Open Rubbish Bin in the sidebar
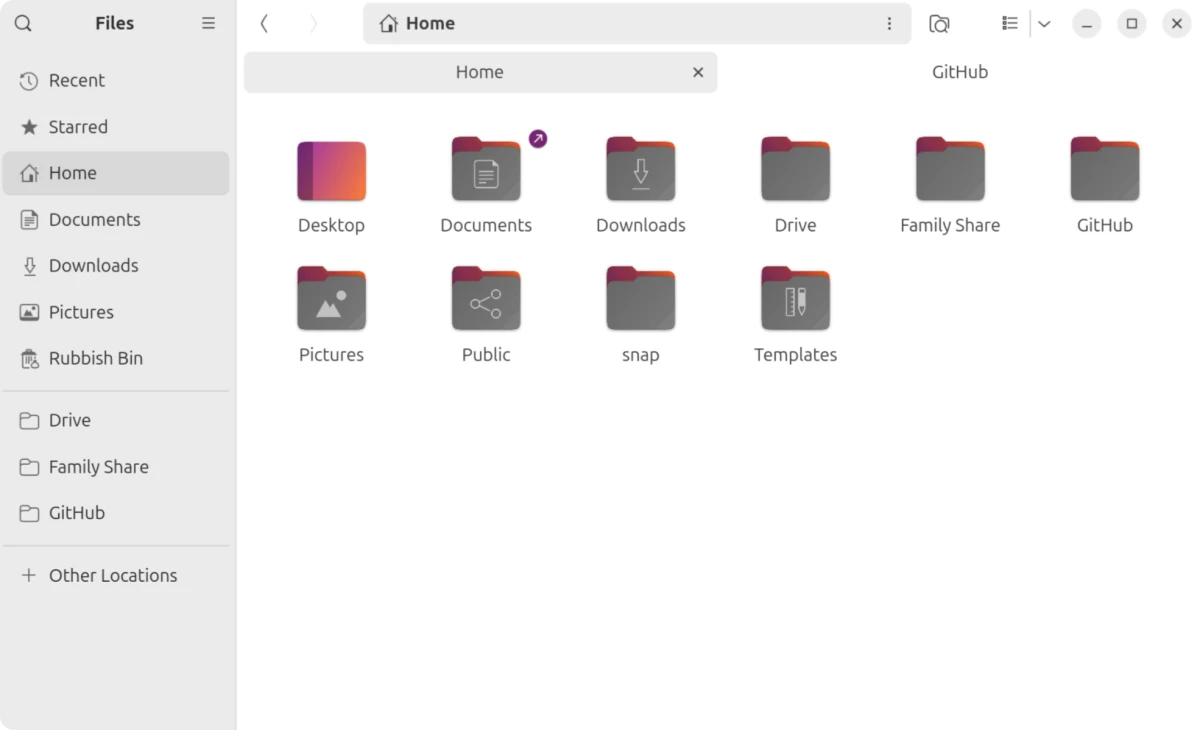The width and height of the screenshot is (1200, 730). click(95, 358)
